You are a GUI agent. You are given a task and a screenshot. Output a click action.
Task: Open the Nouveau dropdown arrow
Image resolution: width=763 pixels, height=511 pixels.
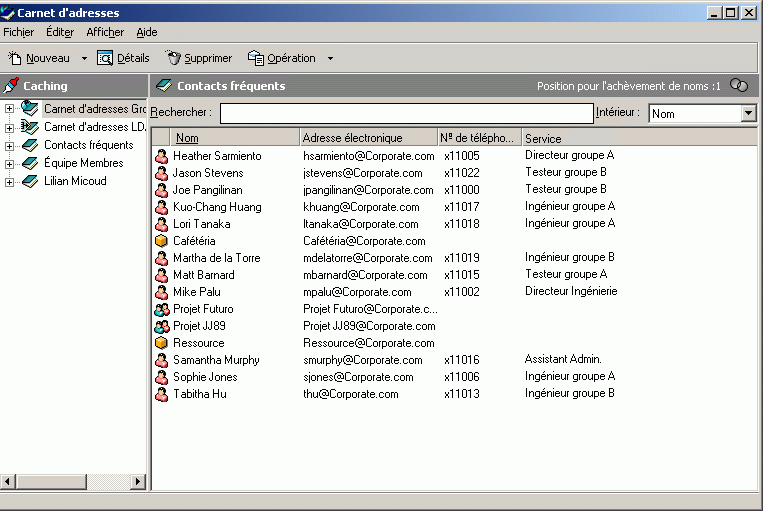click(84, 58)
